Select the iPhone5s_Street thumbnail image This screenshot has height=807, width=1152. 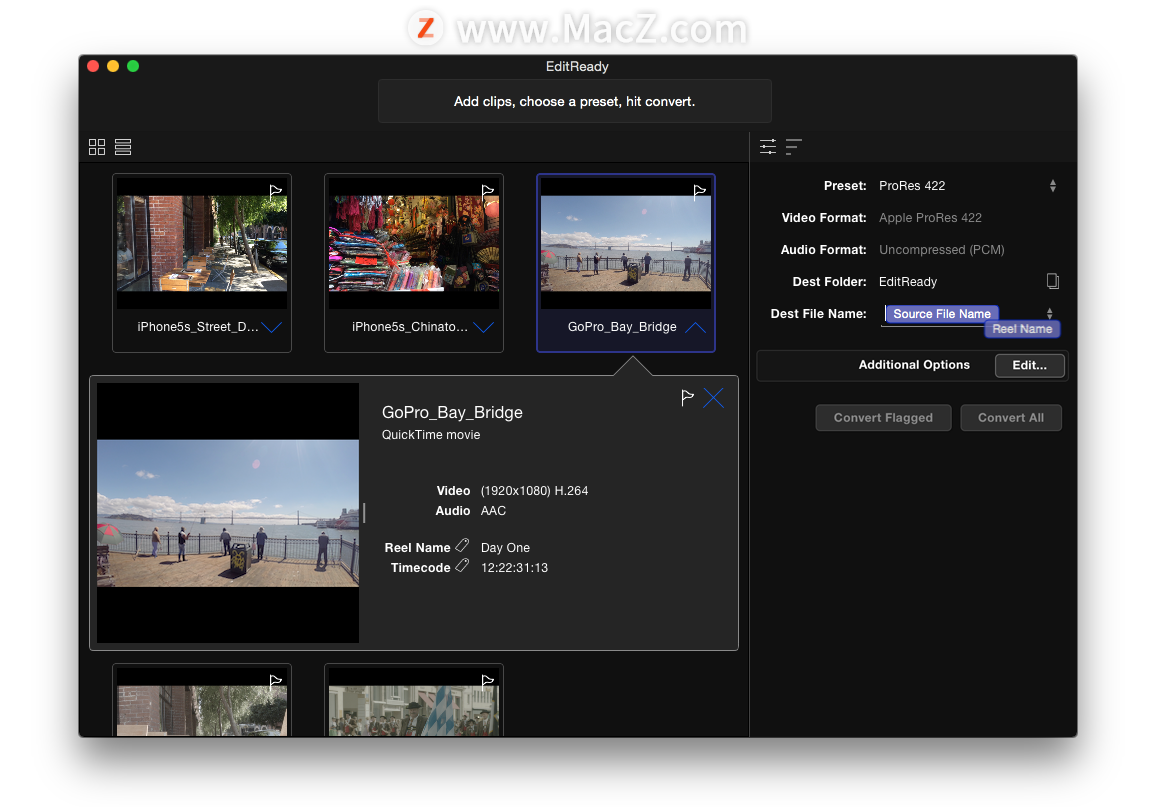tap(202, 243)
